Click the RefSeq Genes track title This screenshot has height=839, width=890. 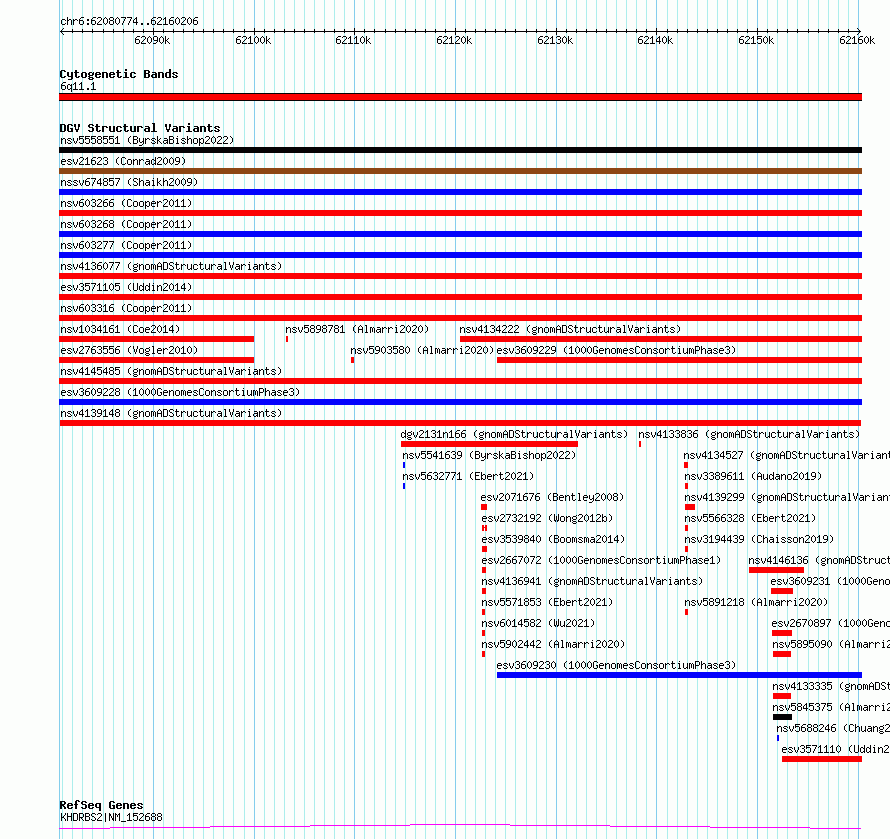point(102,805)
